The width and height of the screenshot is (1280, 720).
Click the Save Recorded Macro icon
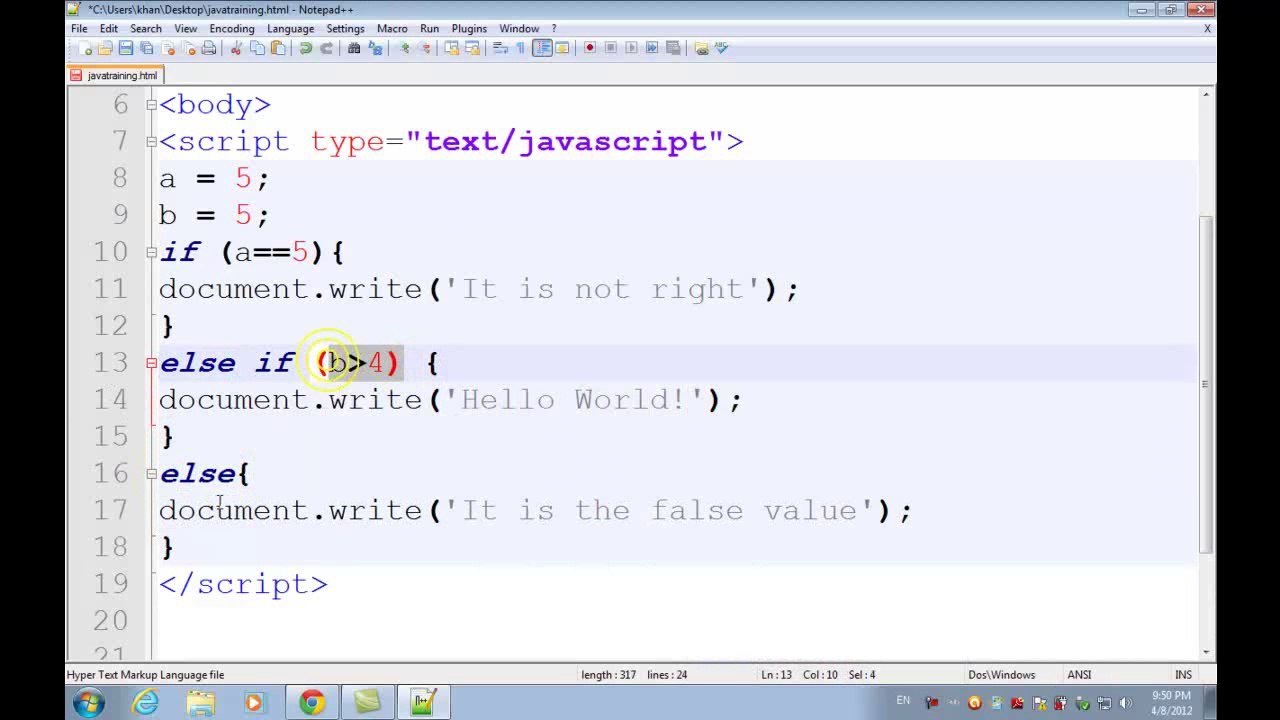[x=672, y=48]
